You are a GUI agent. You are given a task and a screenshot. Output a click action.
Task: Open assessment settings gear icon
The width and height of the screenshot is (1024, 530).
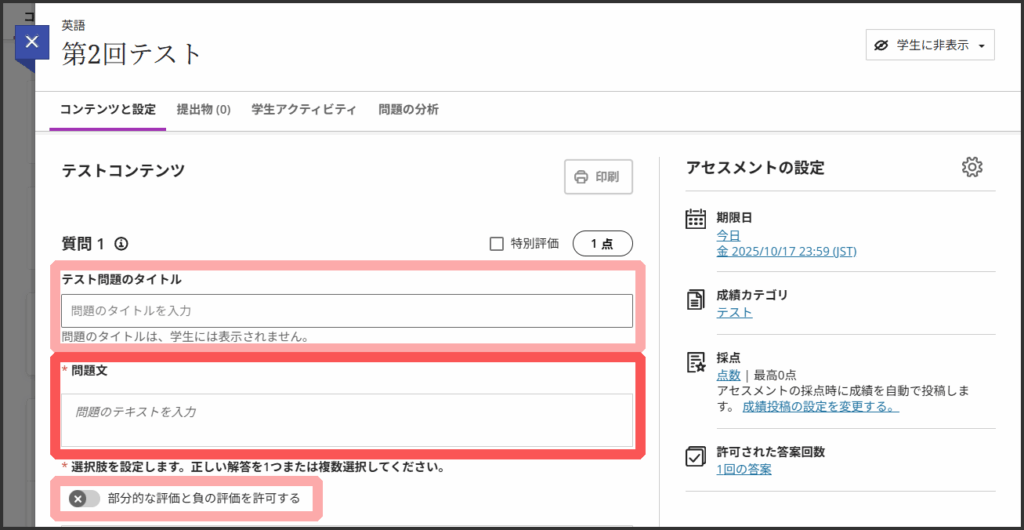(971, 167)
